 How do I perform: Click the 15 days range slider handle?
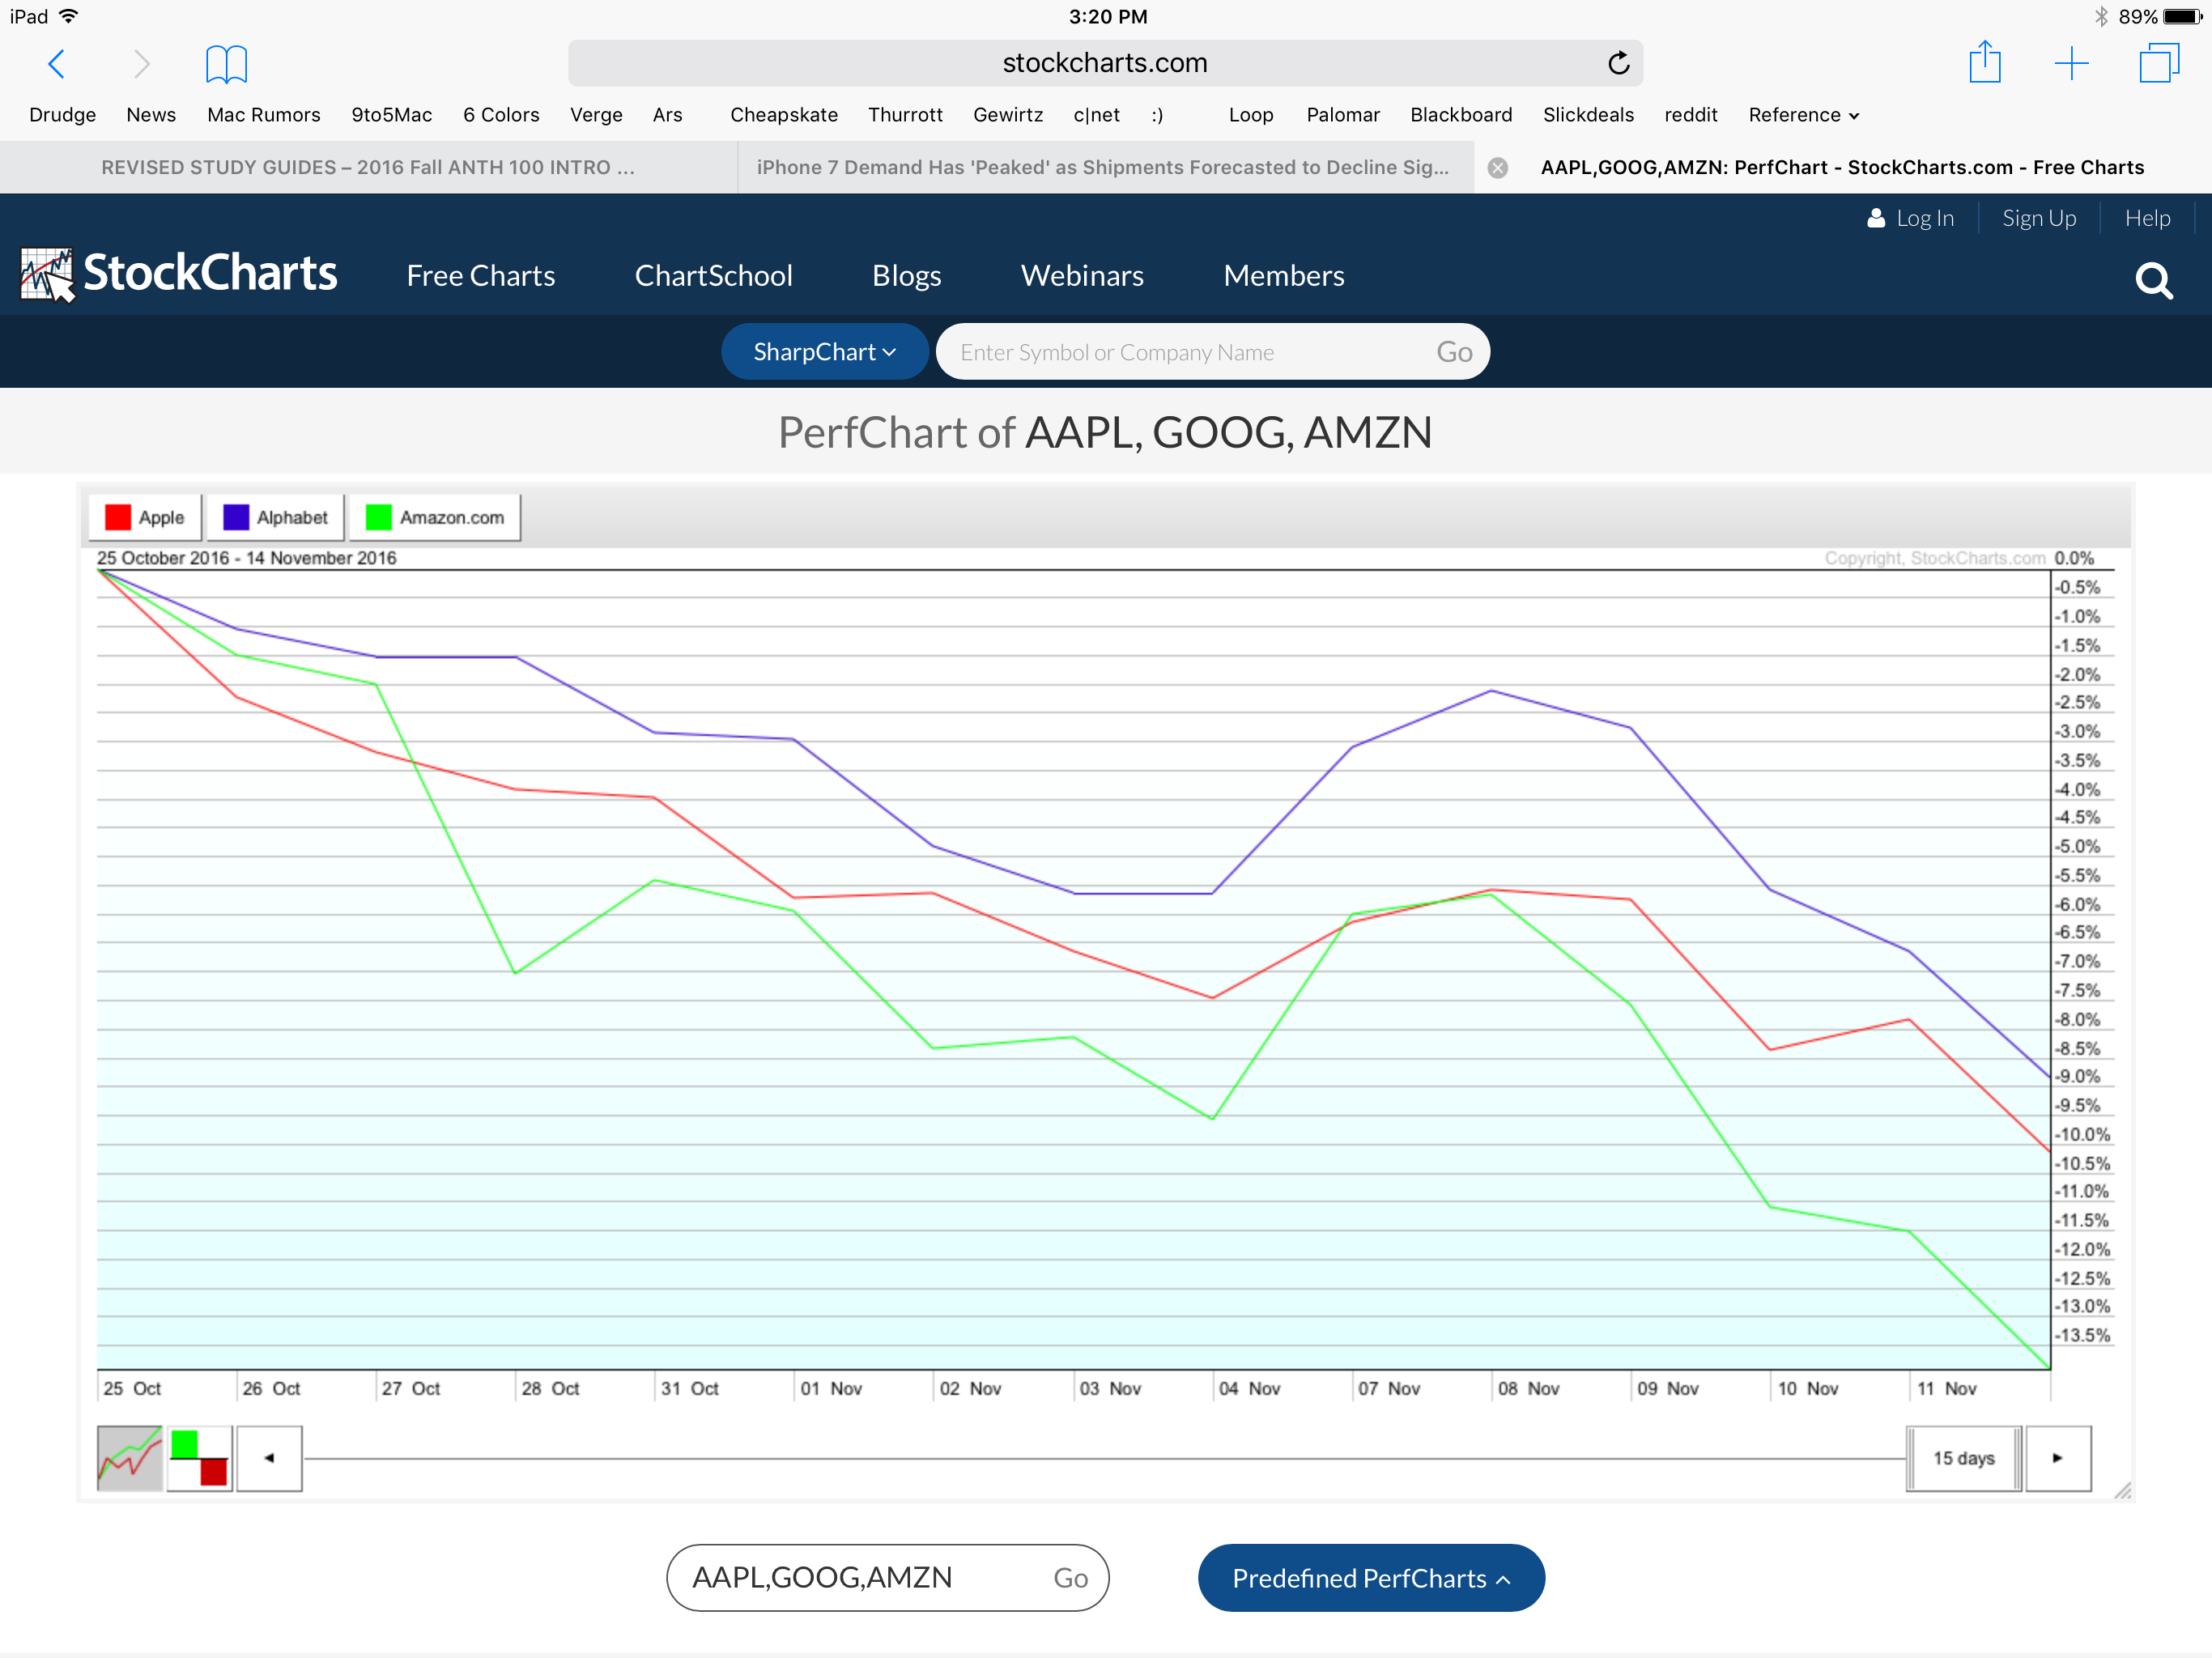click(x=1964, y=1458)
